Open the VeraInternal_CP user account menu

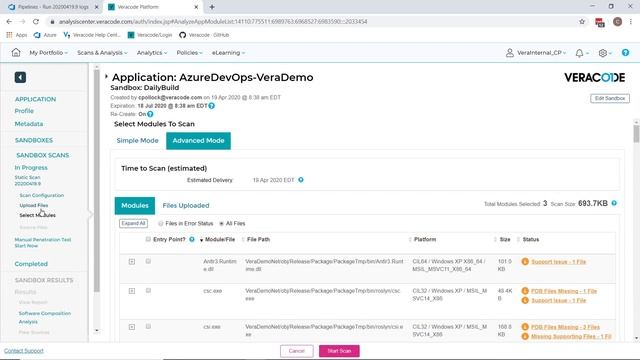coord(536,53)
